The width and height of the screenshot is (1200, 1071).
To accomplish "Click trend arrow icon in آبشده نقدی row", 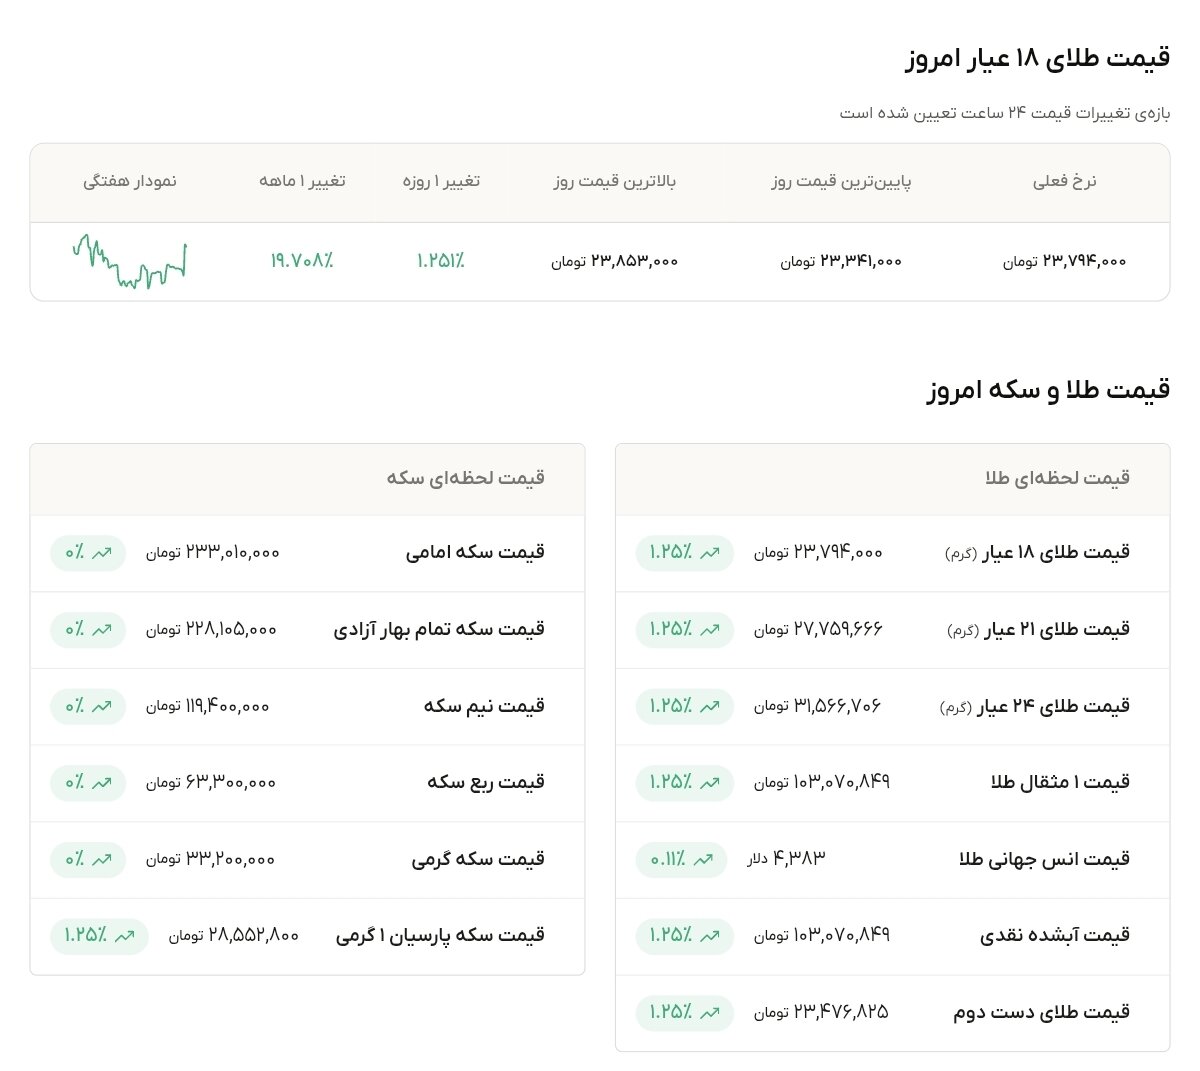I will tap(710, 936).
